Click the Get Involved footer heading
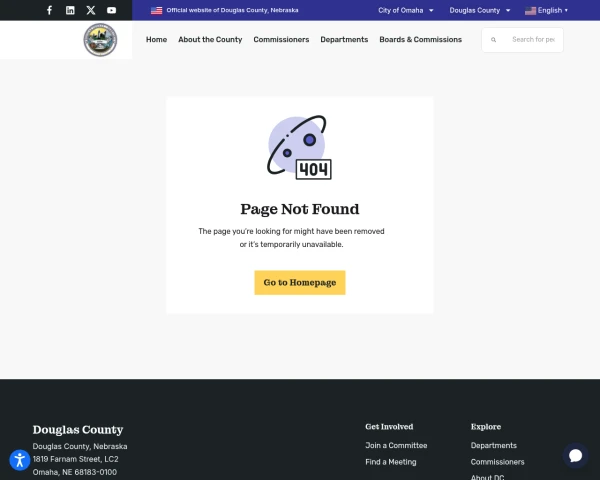The height and width of the screenshot is (480, 600). tap(389, 426)
